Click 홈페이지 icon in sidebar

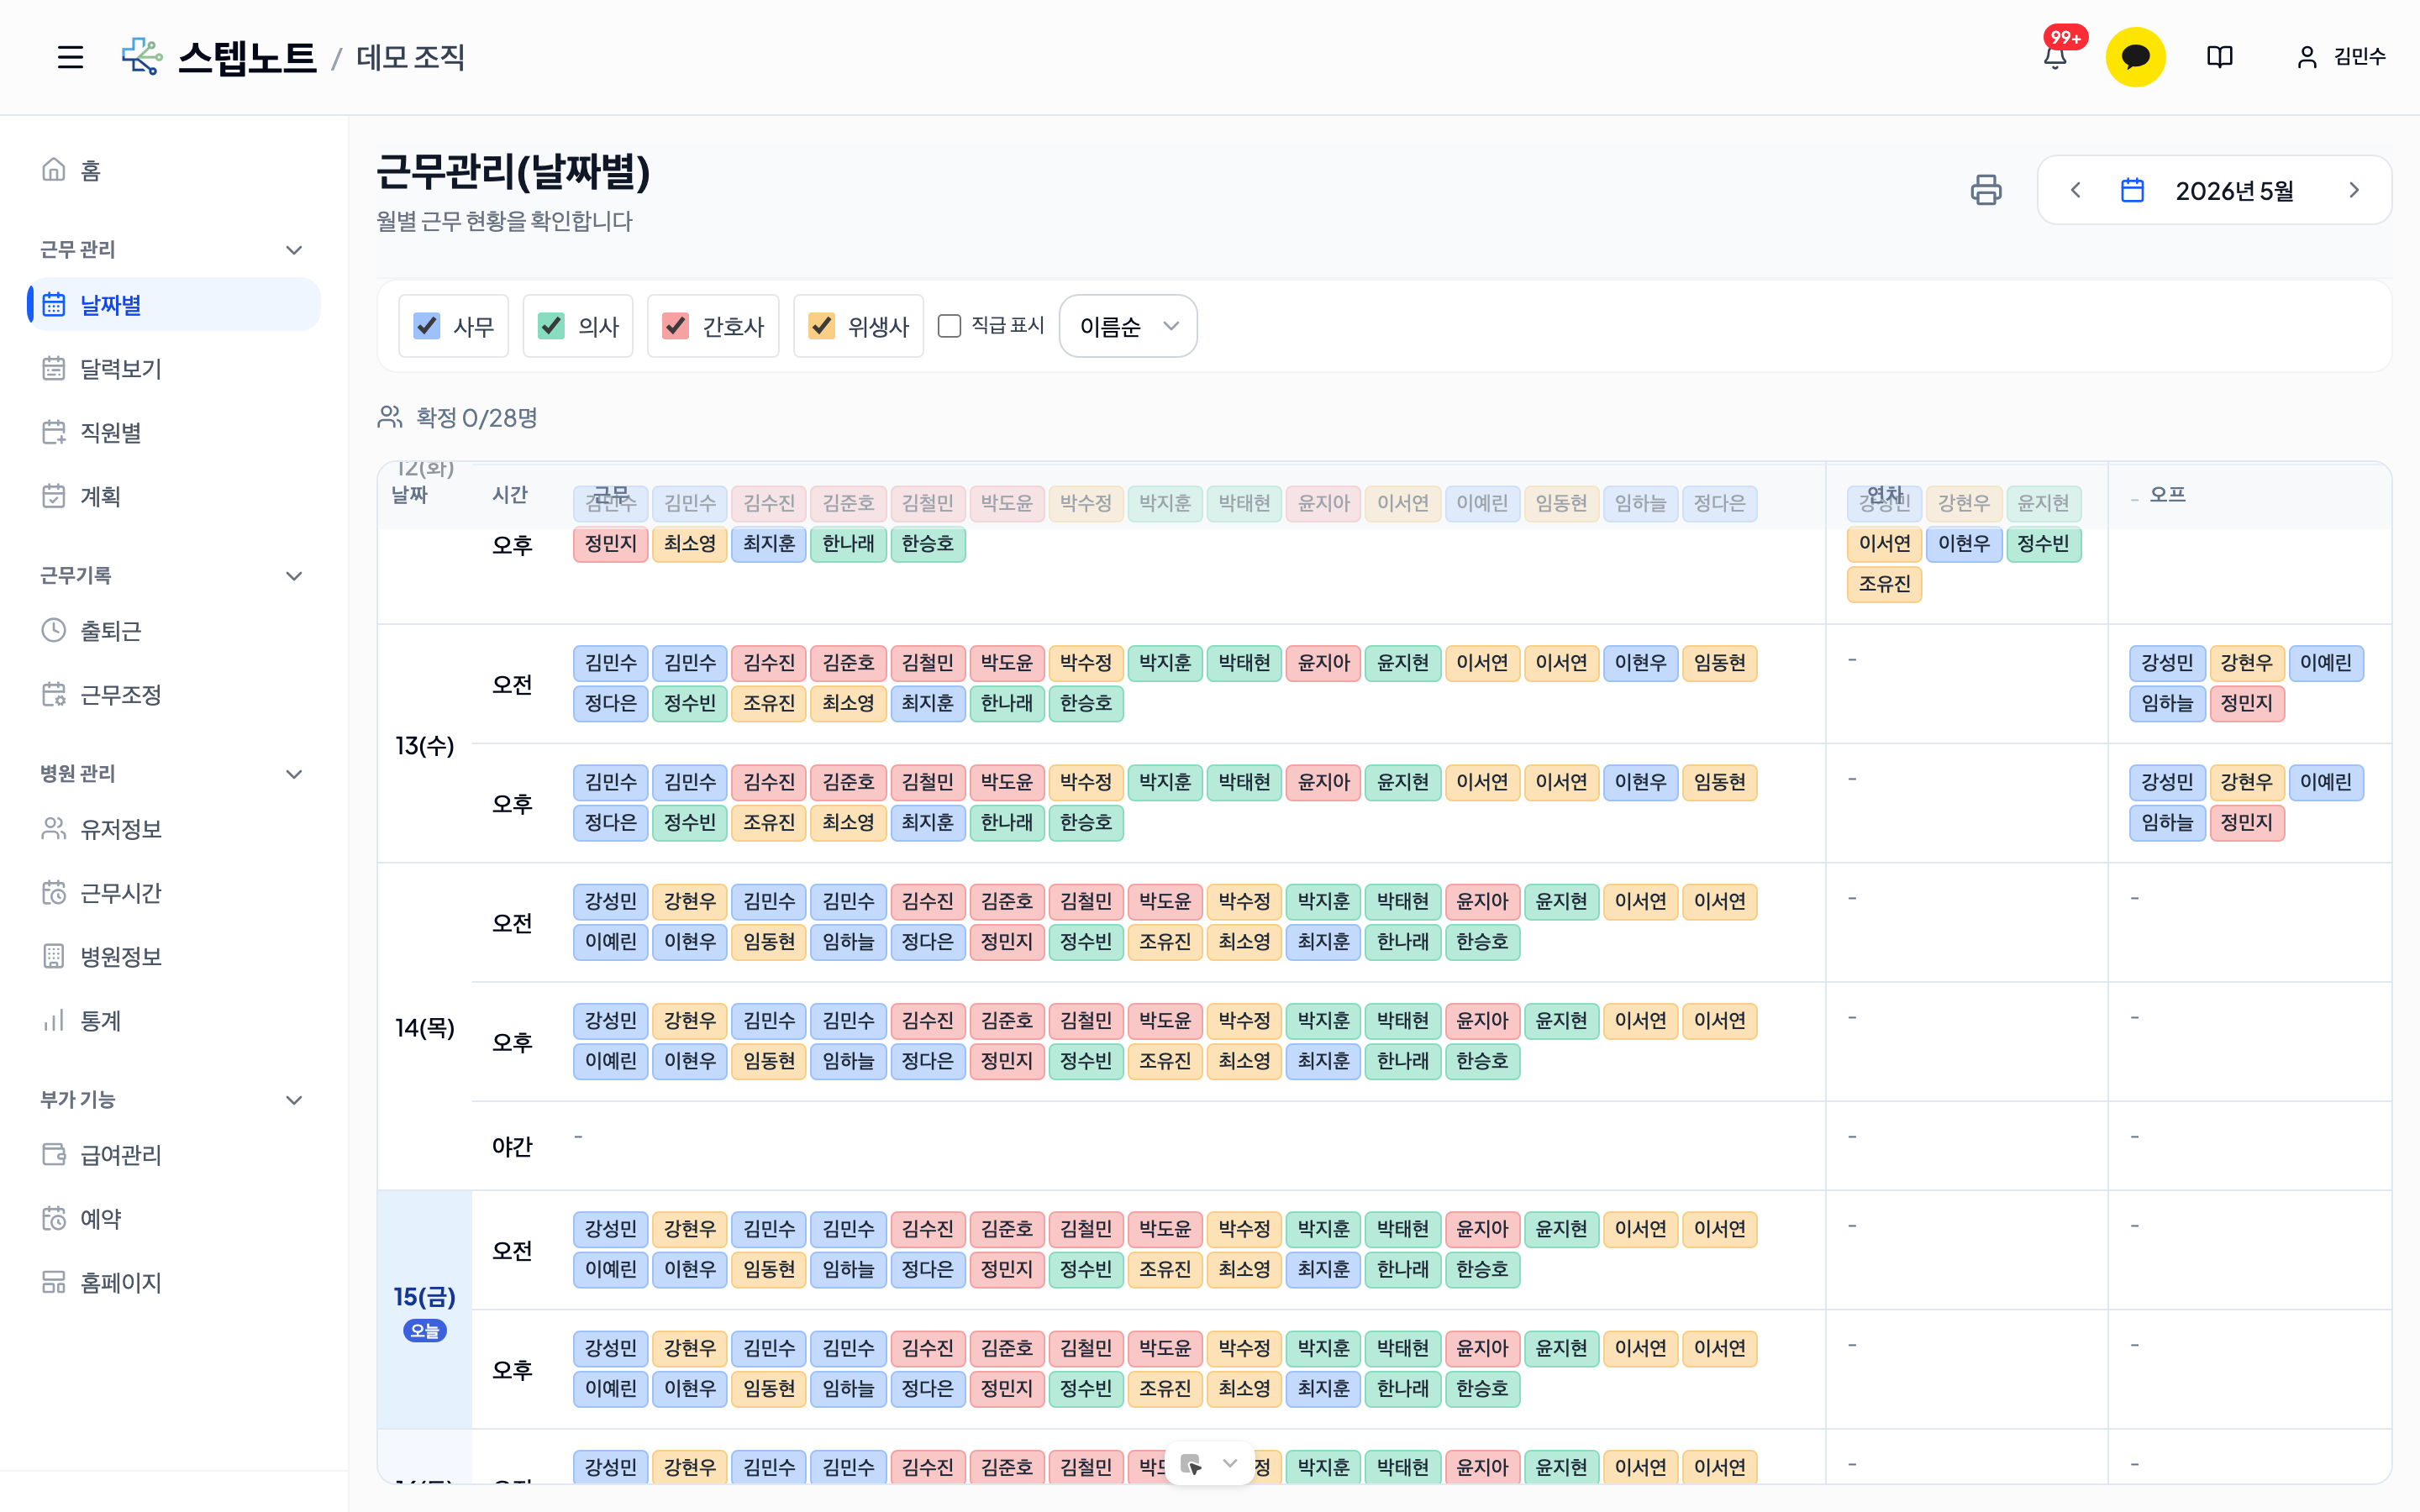point(54,1282)
